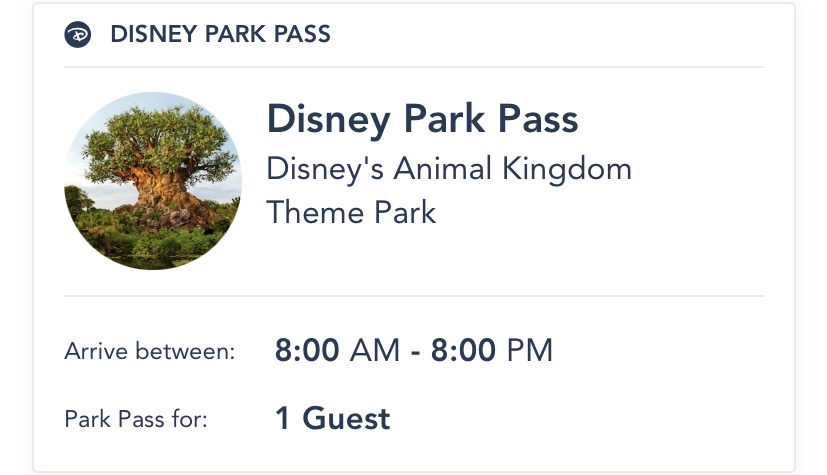Select the 8:00 PM end time
This screenshot has height=475, width=827.
pyautogui.click(x=491, y=351)
